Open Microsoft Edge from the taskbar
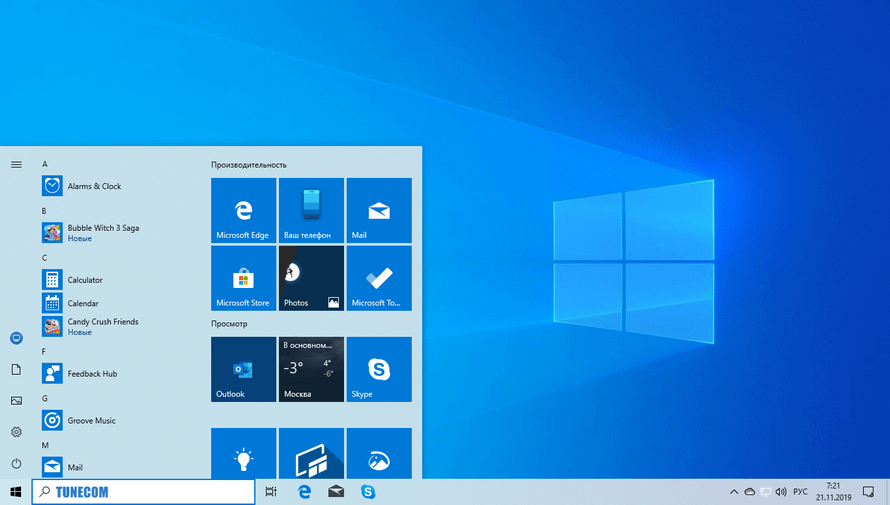 coord(304,492)
